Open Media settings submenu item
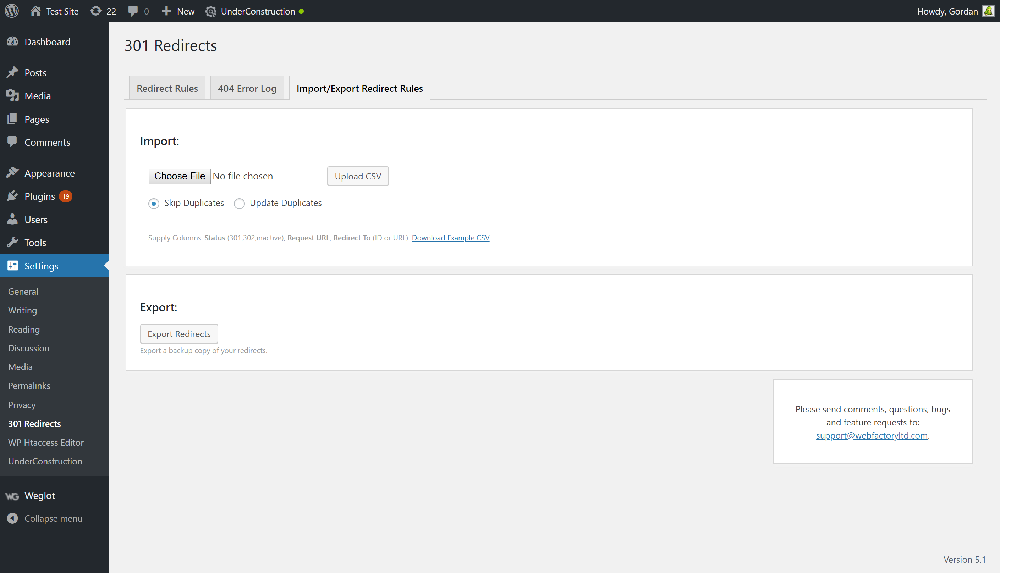 pyautogui.click(x=20, y=367)
